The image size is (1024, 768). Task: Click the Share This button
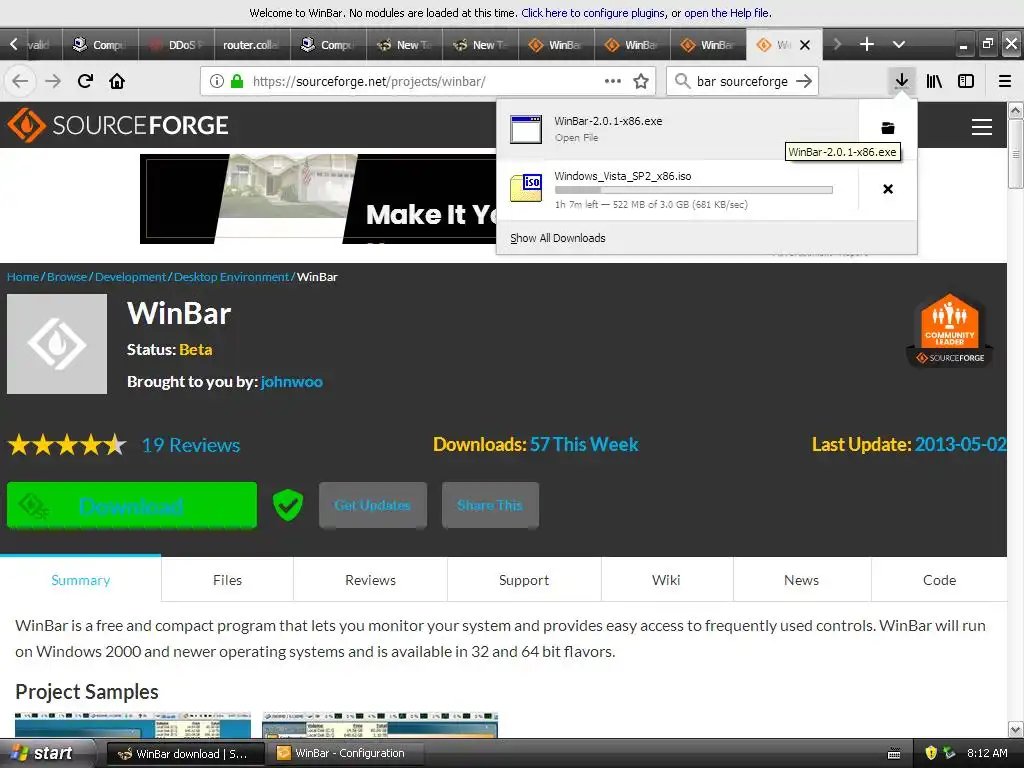point(490,505)
